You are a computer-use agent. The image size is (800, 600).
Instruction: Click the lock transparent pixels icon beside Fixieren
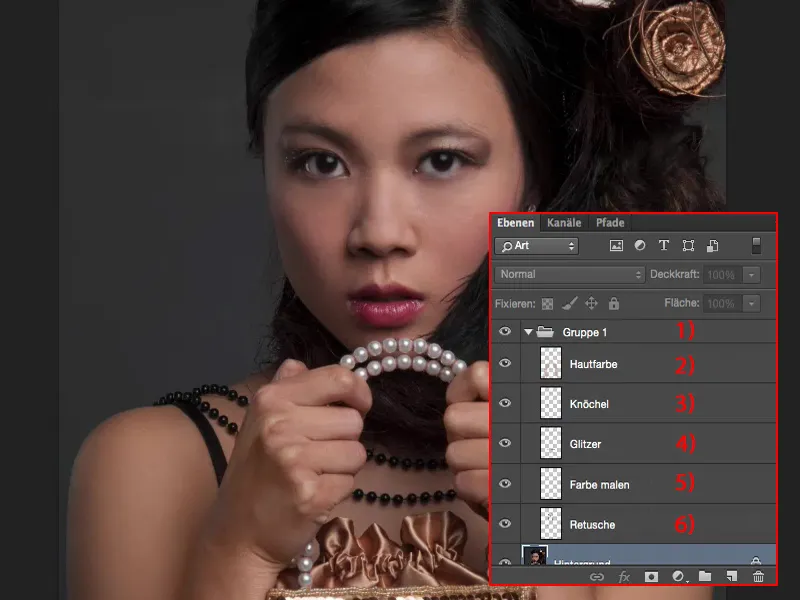pos(546,301)
